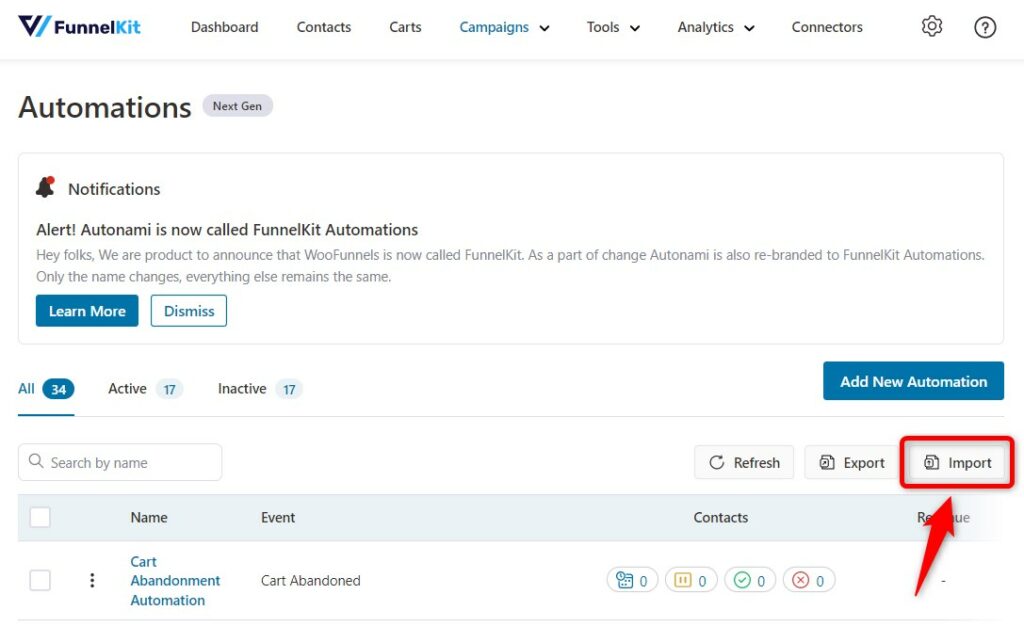Dismiss the notification alert

[x=189, y=311]
